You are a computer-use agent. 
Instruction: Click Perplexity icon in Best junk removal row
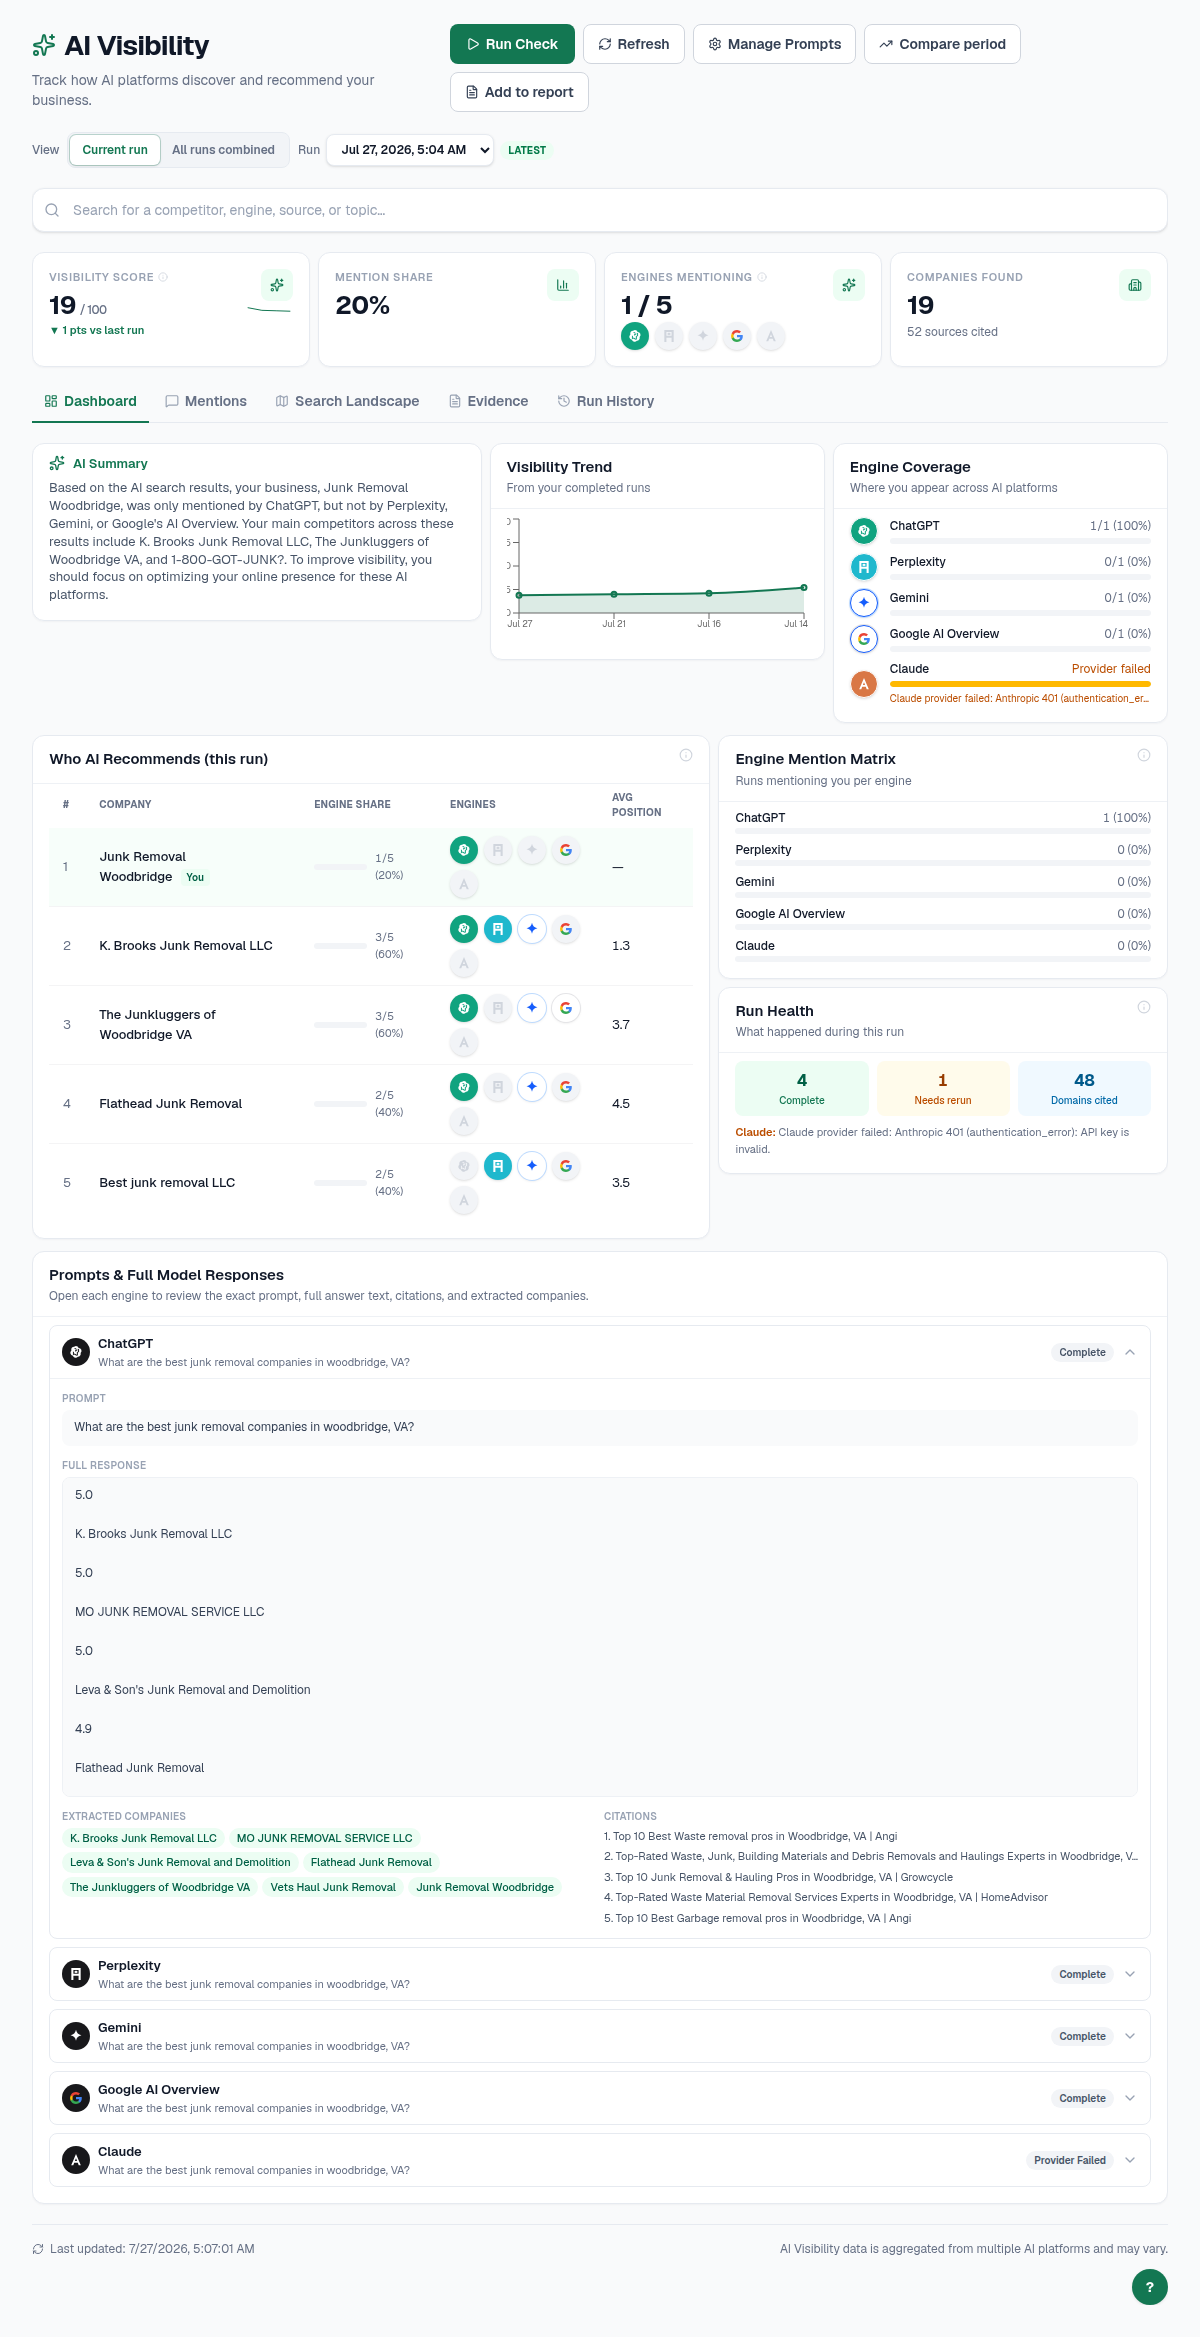[x=498, y=1166]
